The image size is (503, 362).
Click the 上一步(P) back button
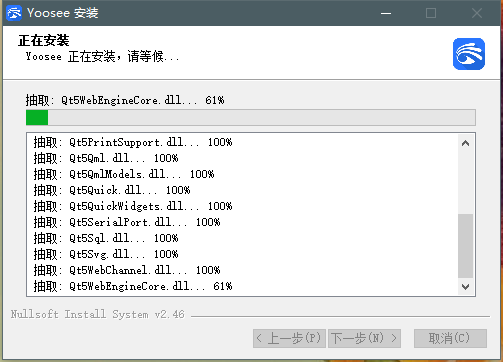(x=289, y=338)
